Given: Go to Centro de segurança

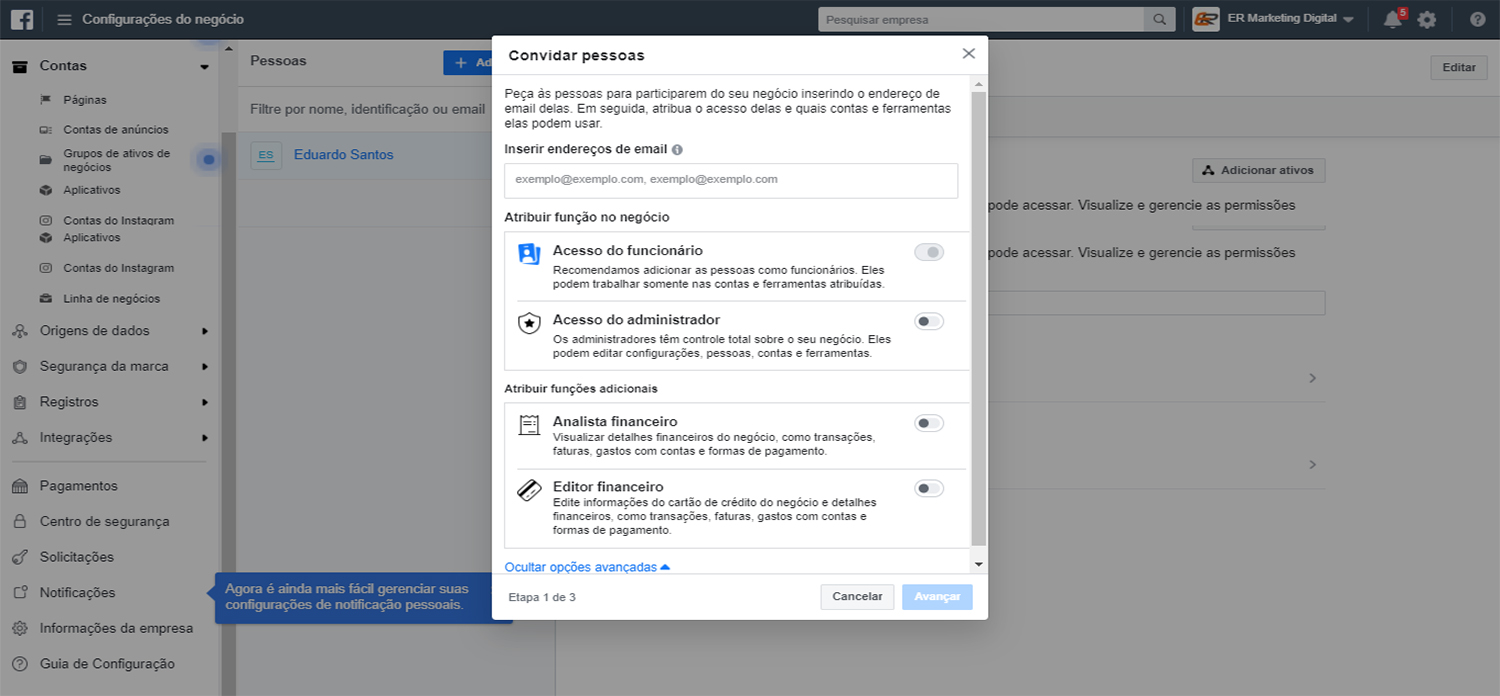Looking at the screenshot, I should [104, 522].
